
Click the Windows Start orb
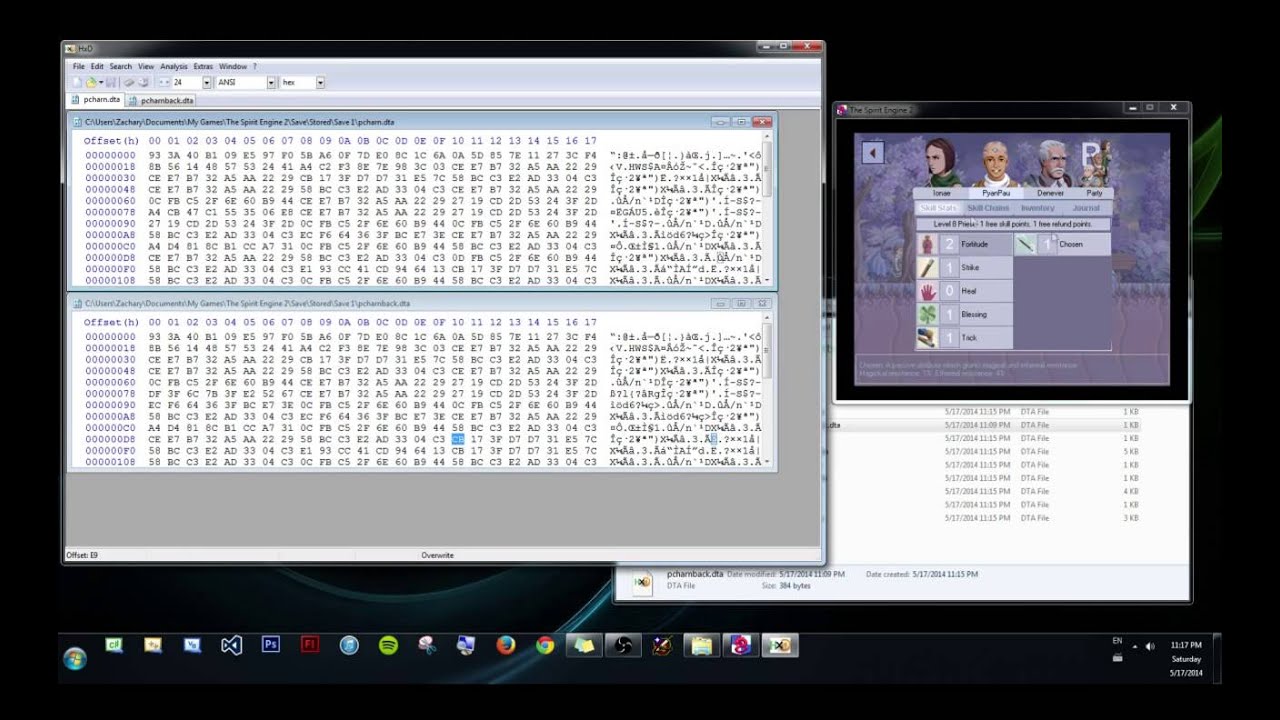pyautogui.click(x=75, y=658)
